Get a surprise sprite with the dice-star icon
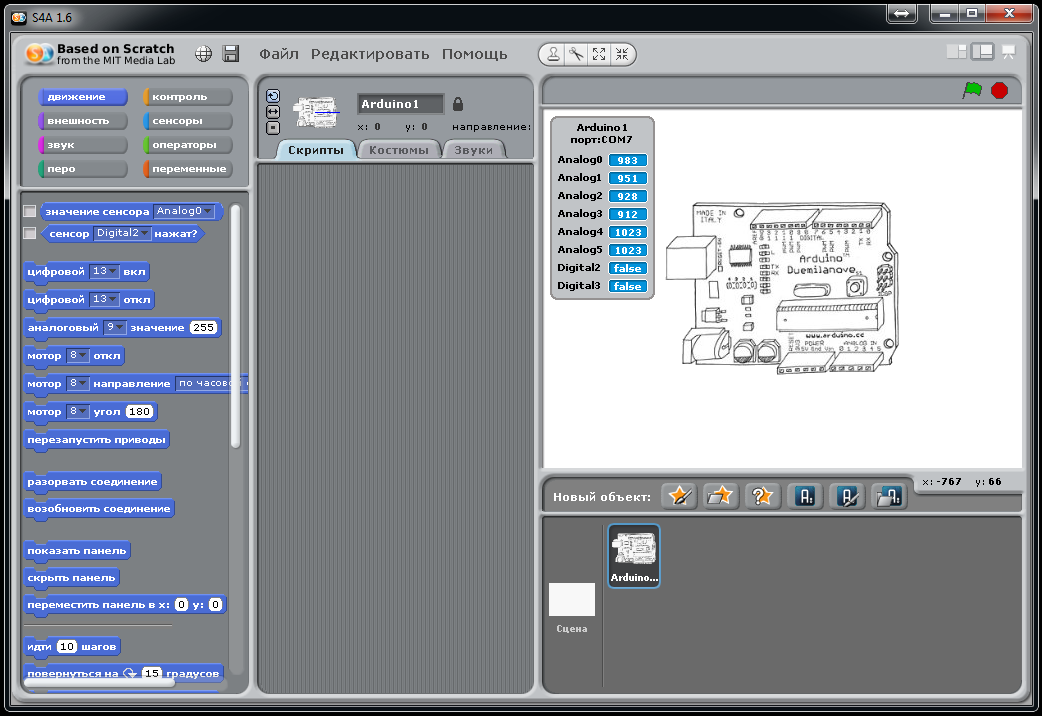The height and width of the screenshot is (716, 1042). (763, 496)
